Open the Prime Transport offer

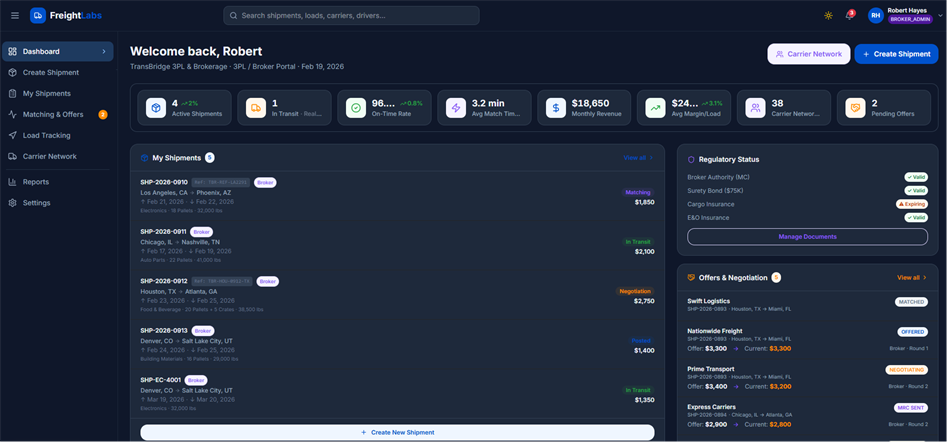click(x=807, y=377)
